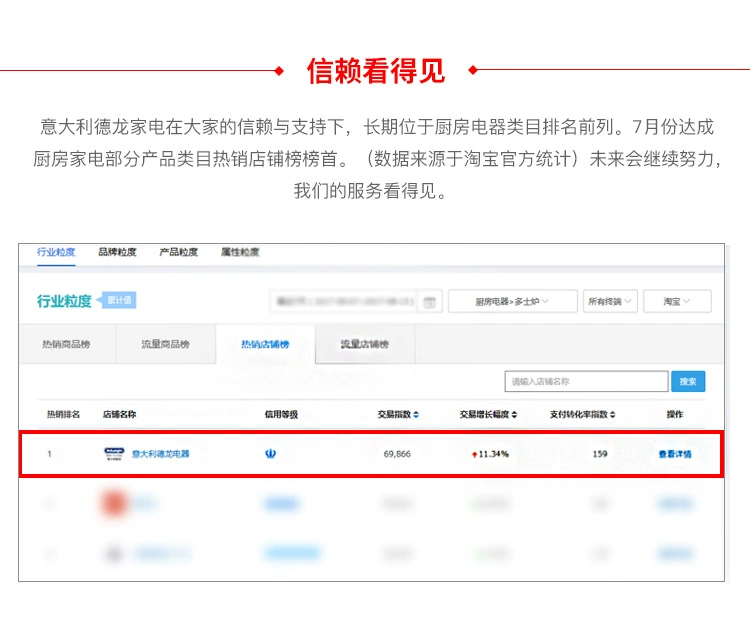Click the 159 conversion index value
This screenshot has width=750, height=625.
point(600,454)
